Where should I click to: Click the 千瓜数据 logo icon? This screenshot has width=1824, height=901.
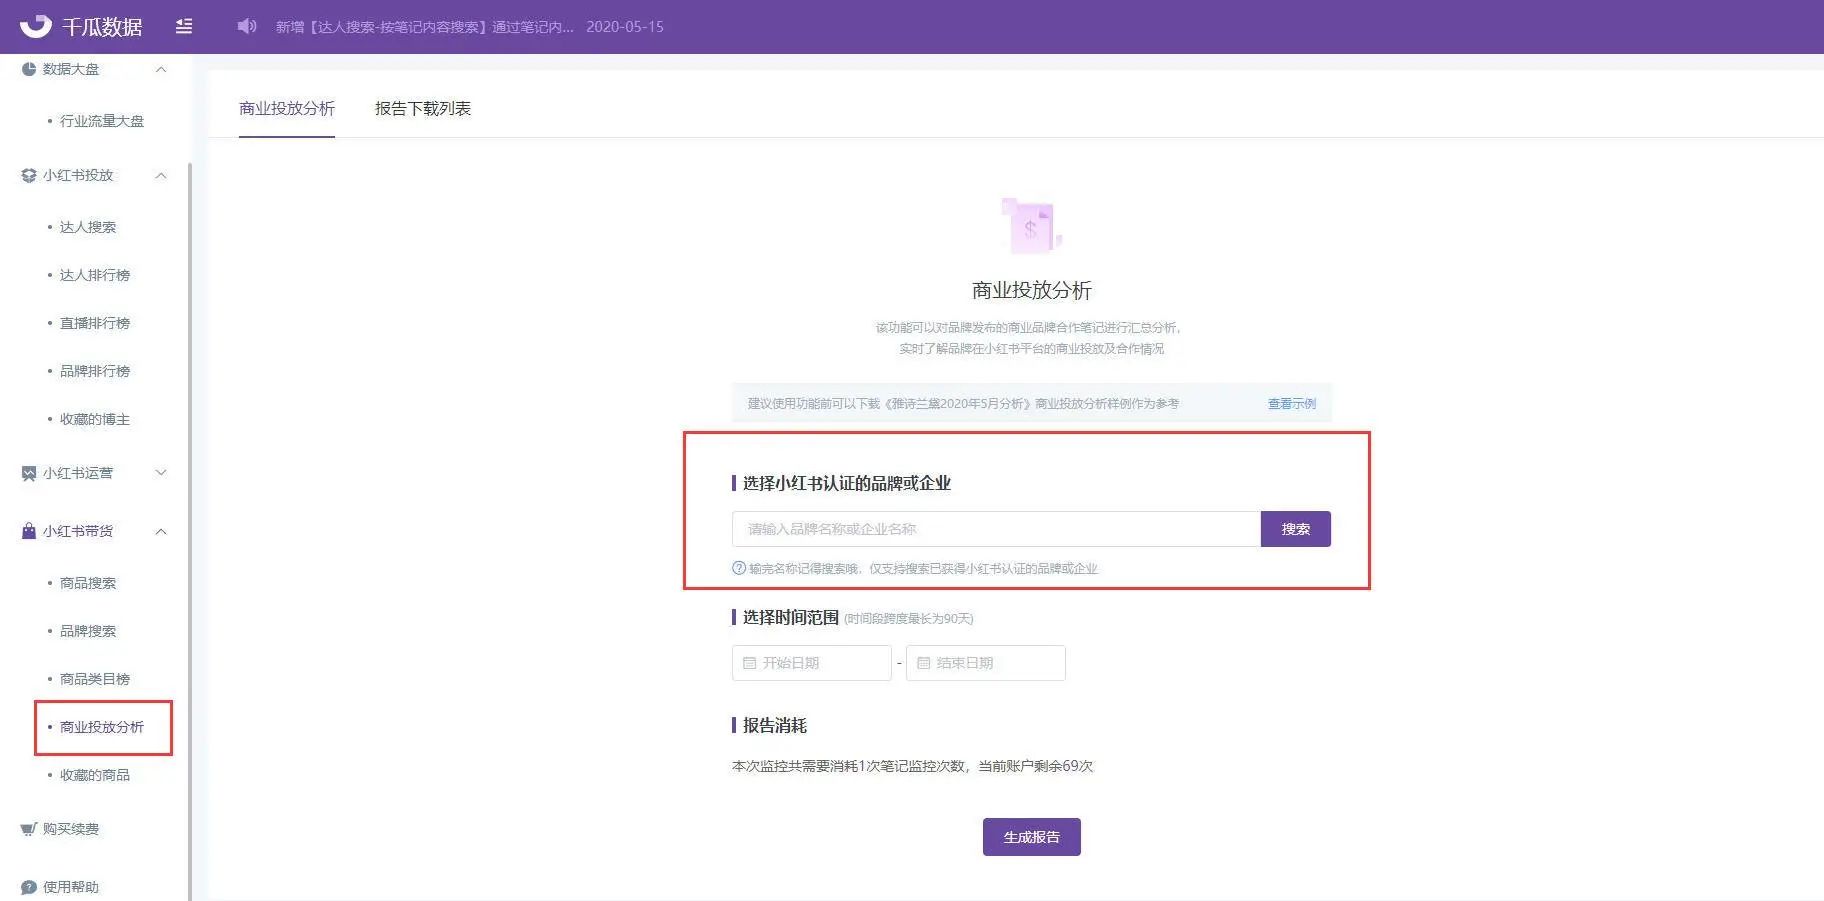[36, 26]
